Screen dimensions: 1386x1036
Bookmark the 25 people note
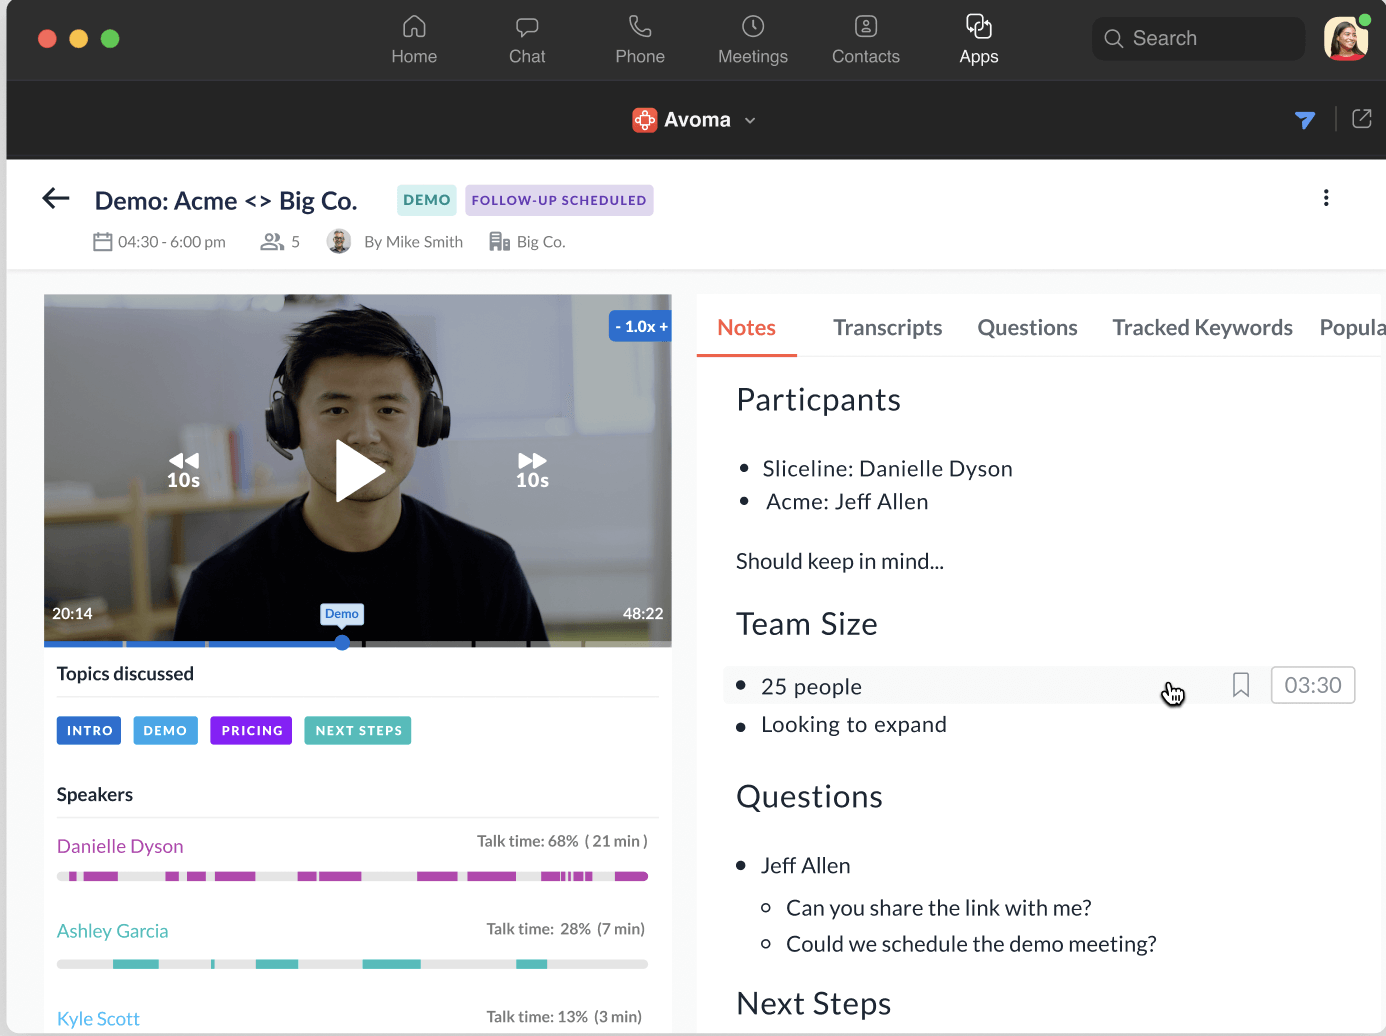[x=1241, y=685]
